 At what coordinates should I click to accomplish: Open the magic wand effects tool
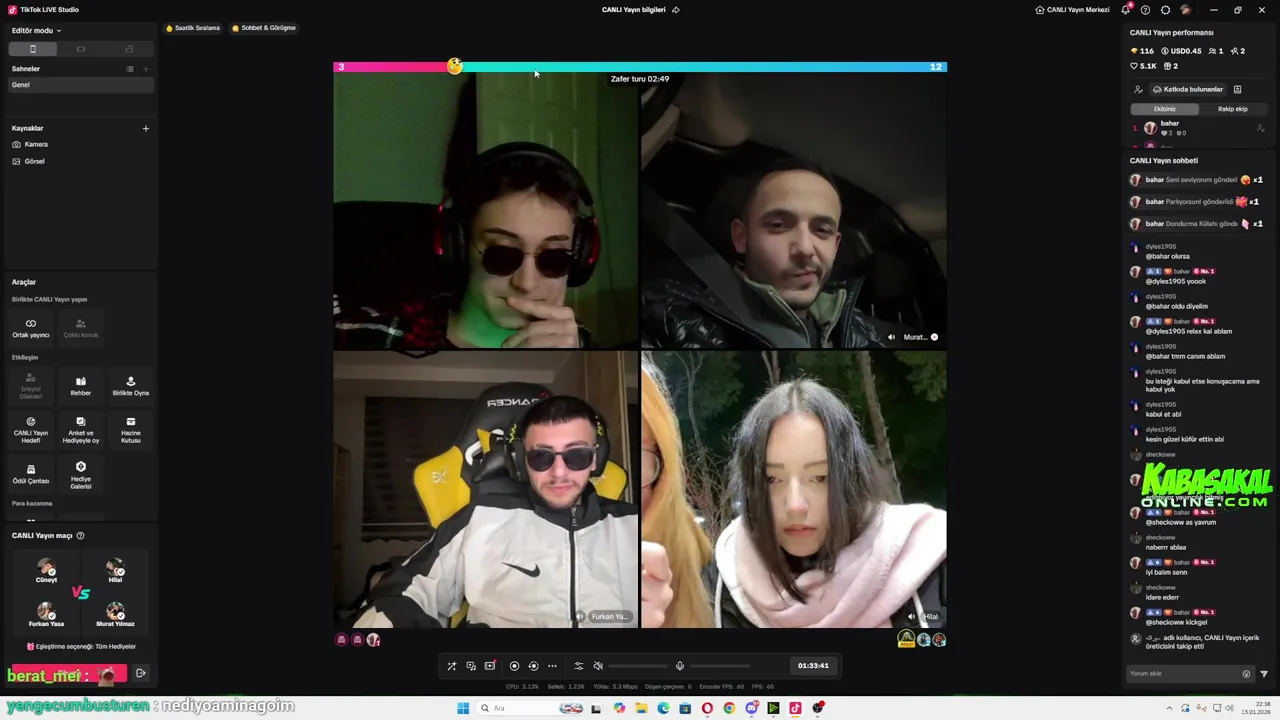[452, 666]
